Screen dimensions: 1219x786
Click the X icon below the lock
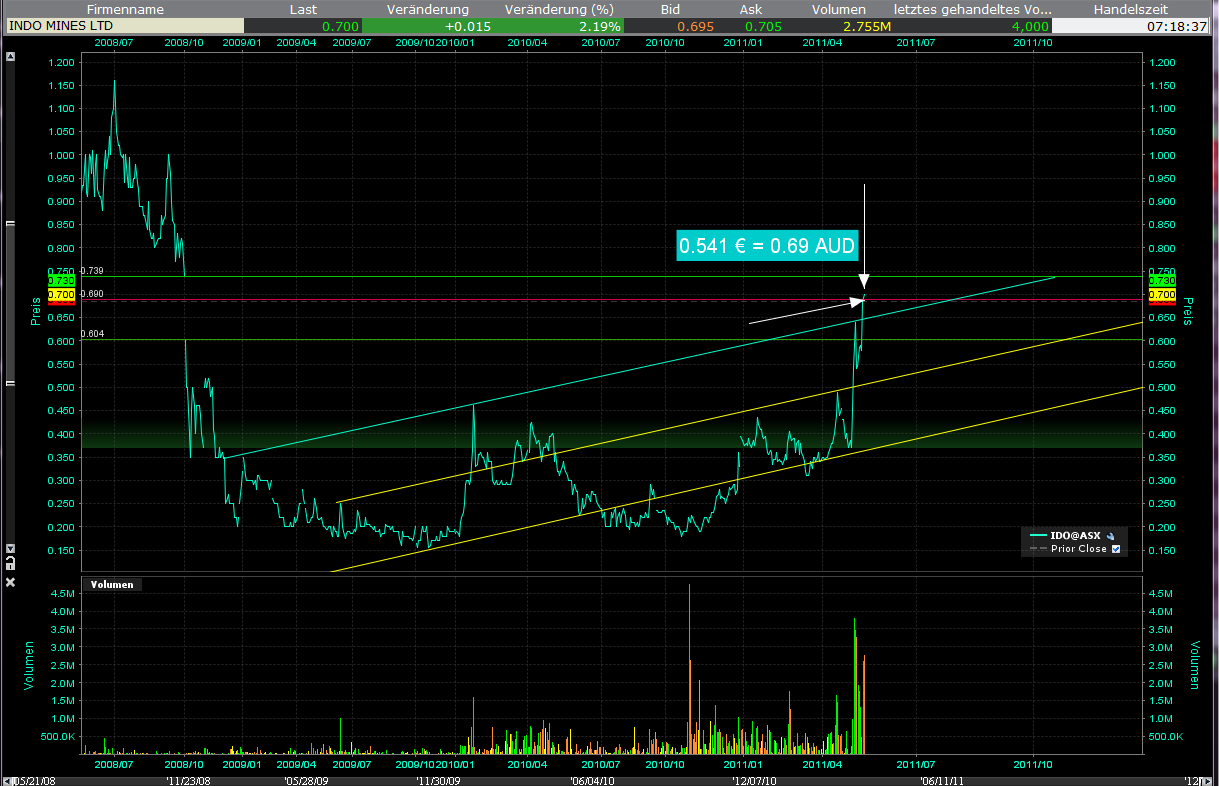pyautogui.click(x=10, y=582)
